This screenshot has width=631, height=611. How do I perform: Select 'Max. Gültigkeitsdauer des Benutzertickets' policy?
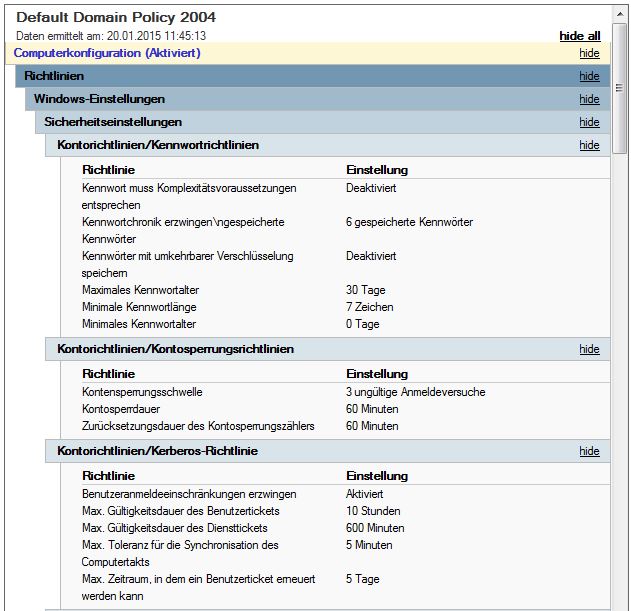[181, 511]
